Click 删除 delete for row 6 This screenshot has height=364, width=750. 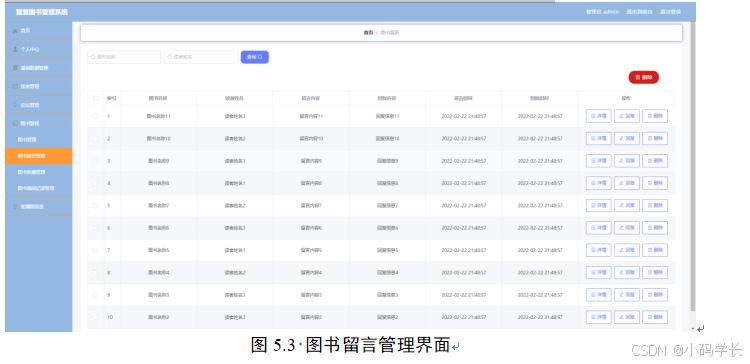coord(655,228)
